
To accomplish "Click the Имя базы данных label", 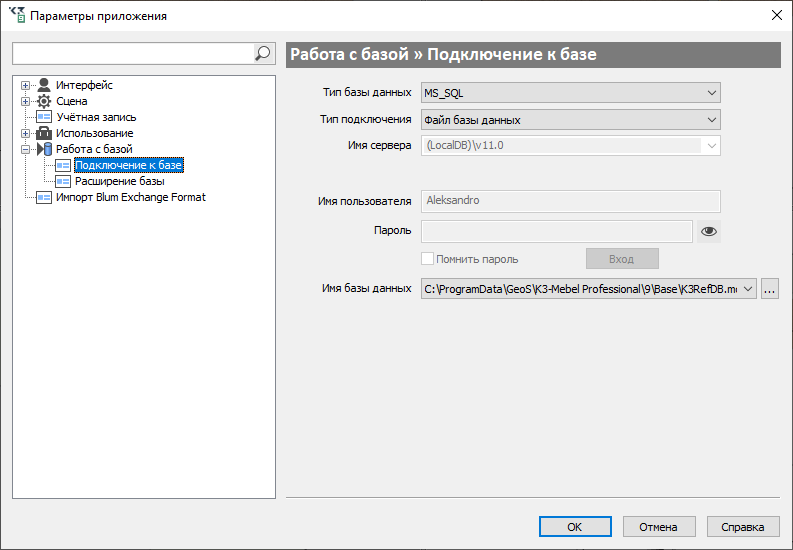I will pos(366,288).
